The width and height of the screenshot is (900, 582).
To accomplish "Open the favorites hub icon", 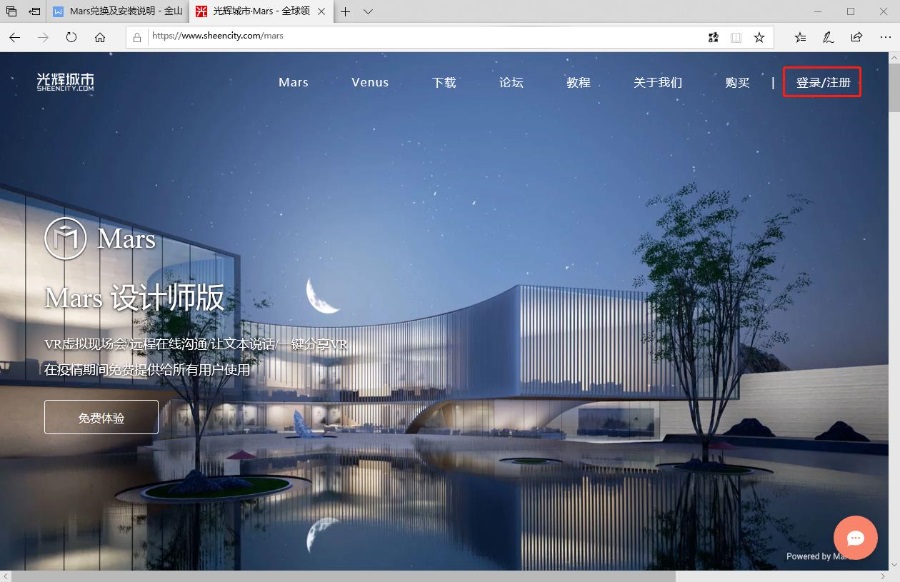I will point(800,37).
